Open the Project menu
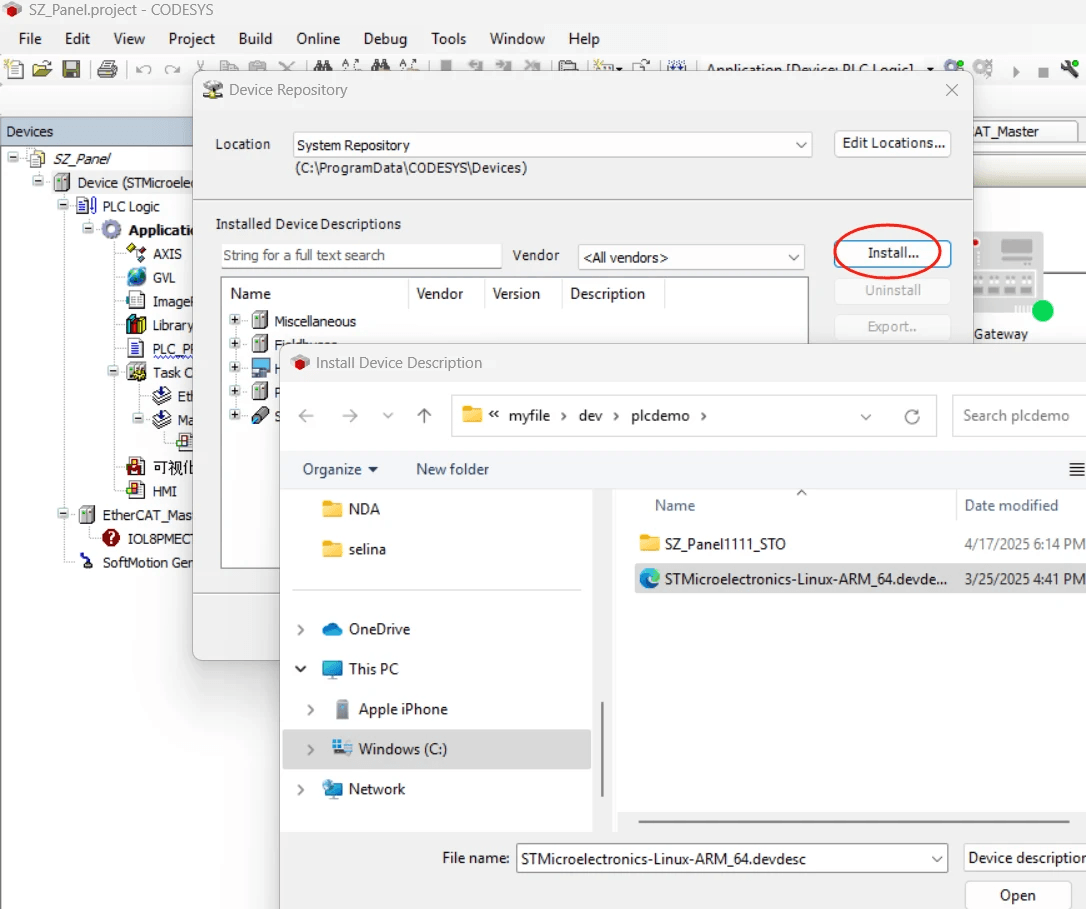The width and height of the screenshot is (1086, 909). pyautogui.click(x=191, y=39)
